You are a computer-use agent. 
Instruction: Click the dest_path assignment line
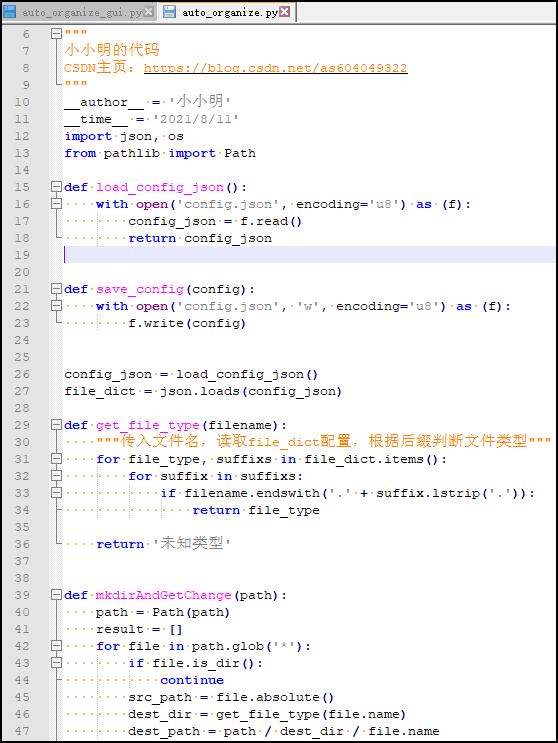coord(284,732)
